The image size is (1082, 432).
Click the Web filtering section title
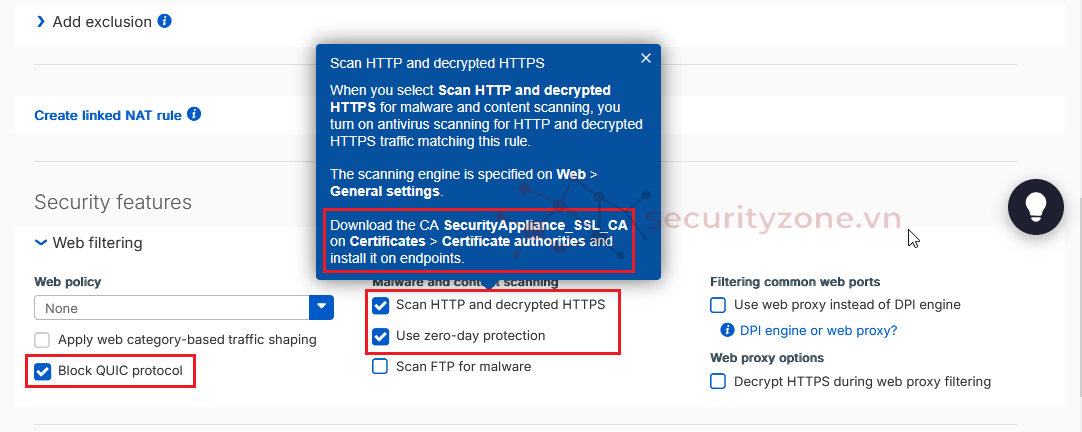(x=97, y=242)
